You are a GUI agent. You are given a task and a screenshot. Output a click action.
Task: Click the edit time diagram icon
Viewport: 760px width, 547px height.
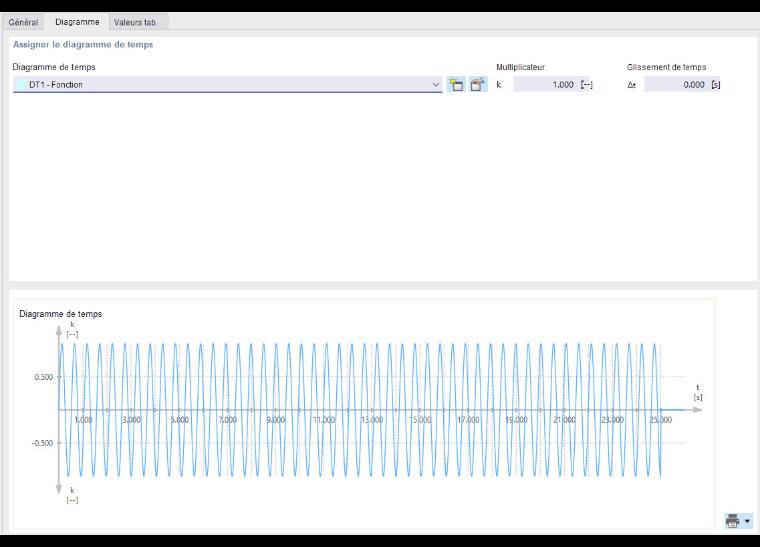click(478, 84)
